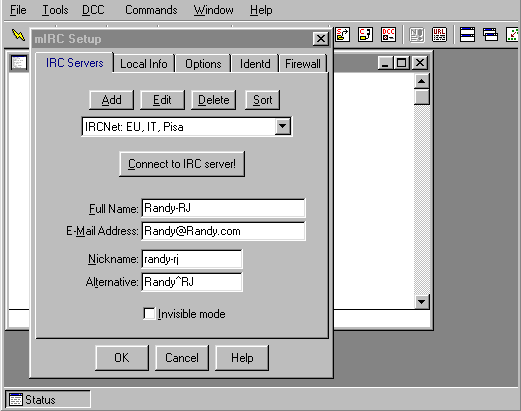
Task: Open the Tools menu
Action: [x=55, y=10]
